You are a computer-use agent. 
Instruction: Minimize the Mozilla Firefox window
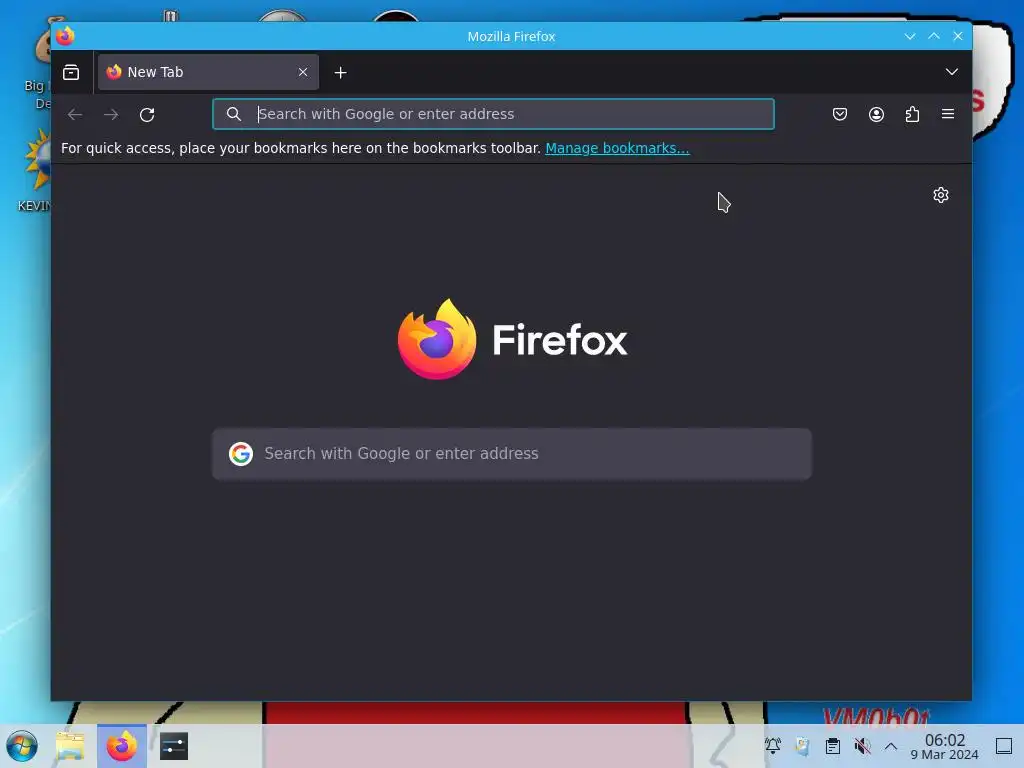(x=910, y=37)
